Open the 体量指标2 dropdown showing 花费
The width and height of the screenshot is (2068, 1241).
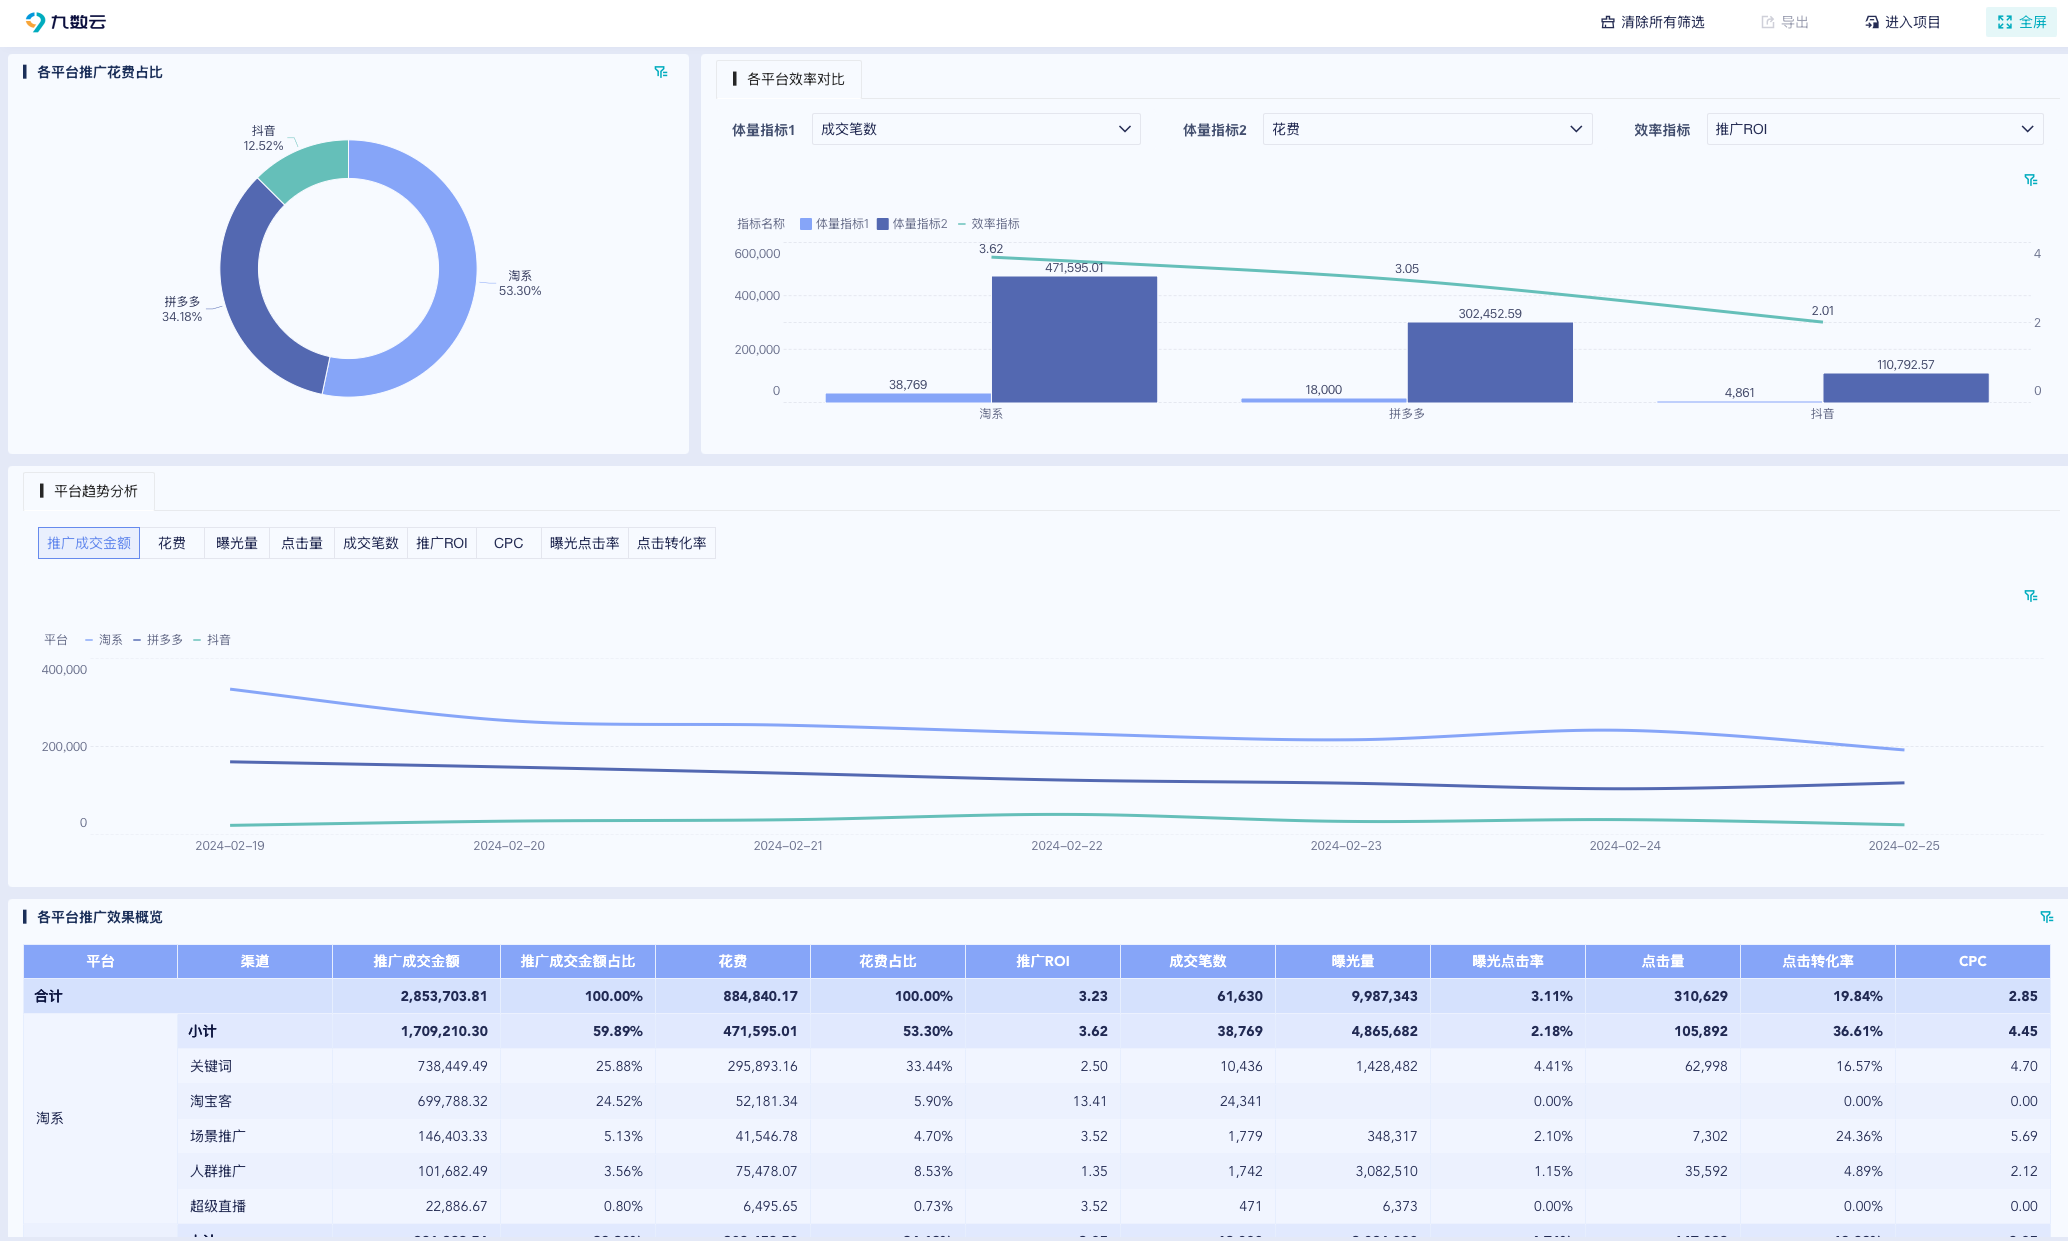pos(1427,129)
